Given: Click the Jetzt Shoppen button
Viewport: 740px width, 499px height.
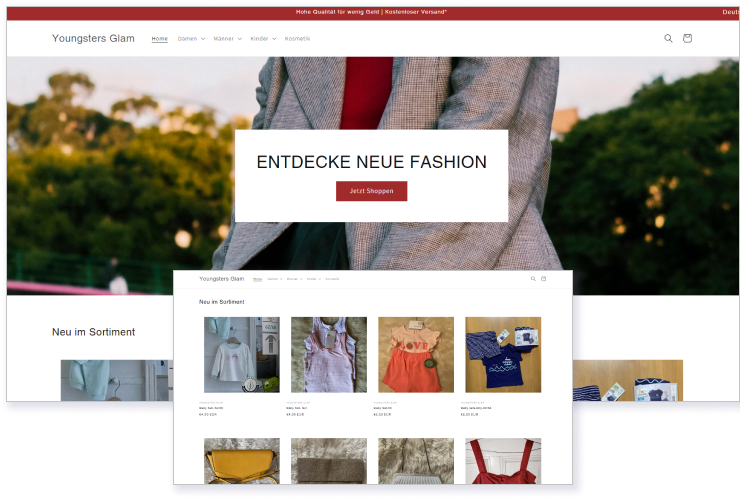Looking at the screenshot, I should click(371, 191).
